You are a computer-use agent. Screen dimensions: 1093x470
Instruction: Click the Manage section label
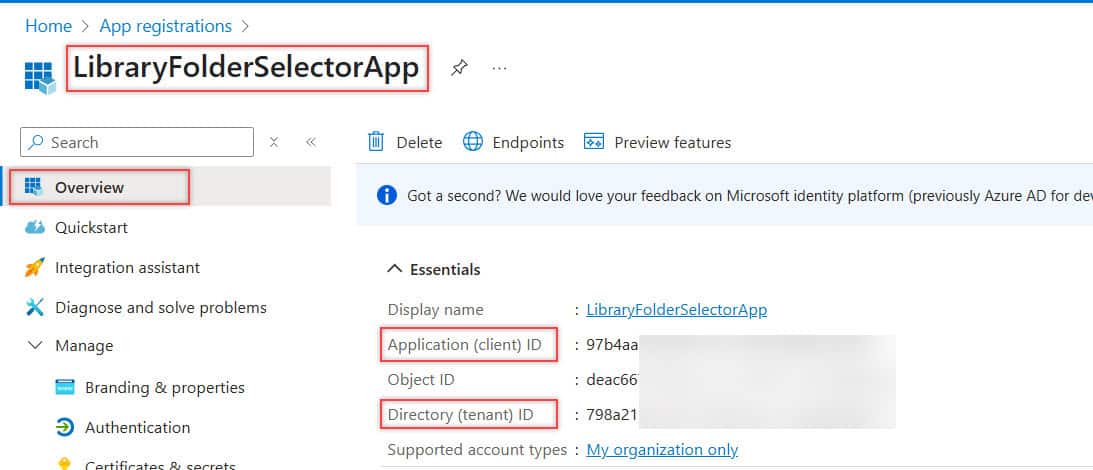[x=84, y=346]
